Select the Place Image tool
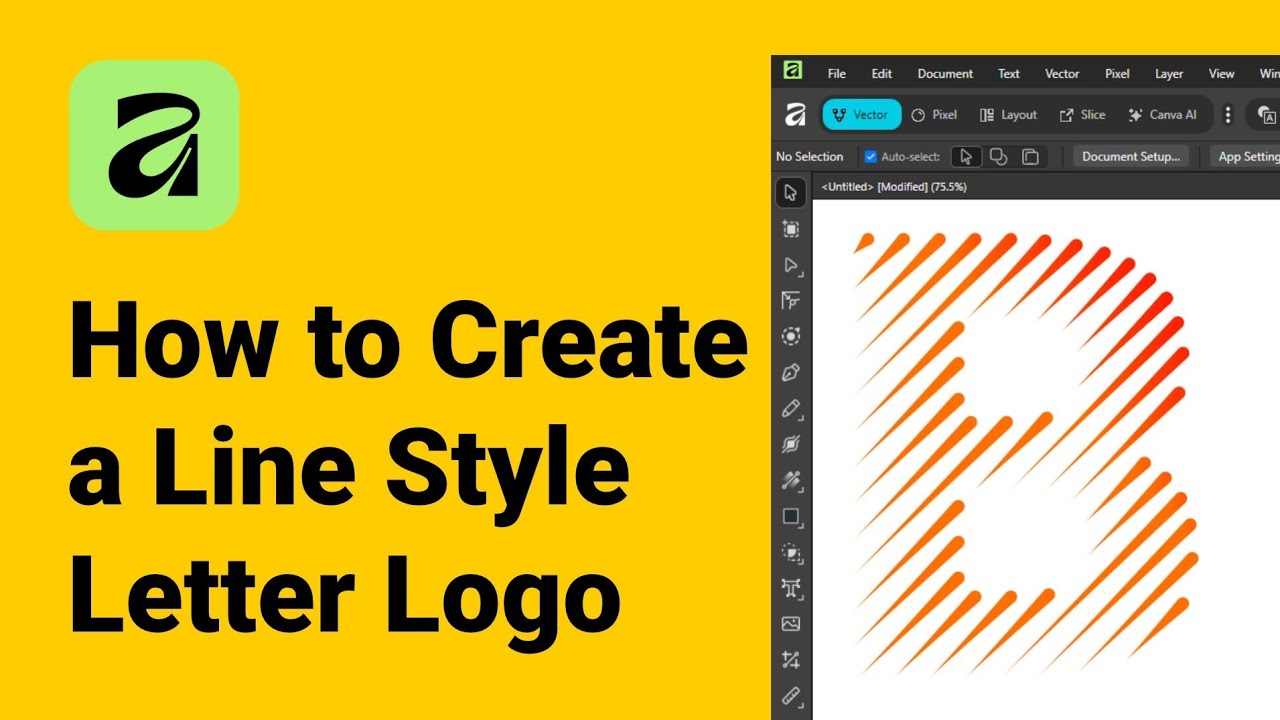Image resolution: width=1280 pixels, height=720 pixels. (791, 624)
